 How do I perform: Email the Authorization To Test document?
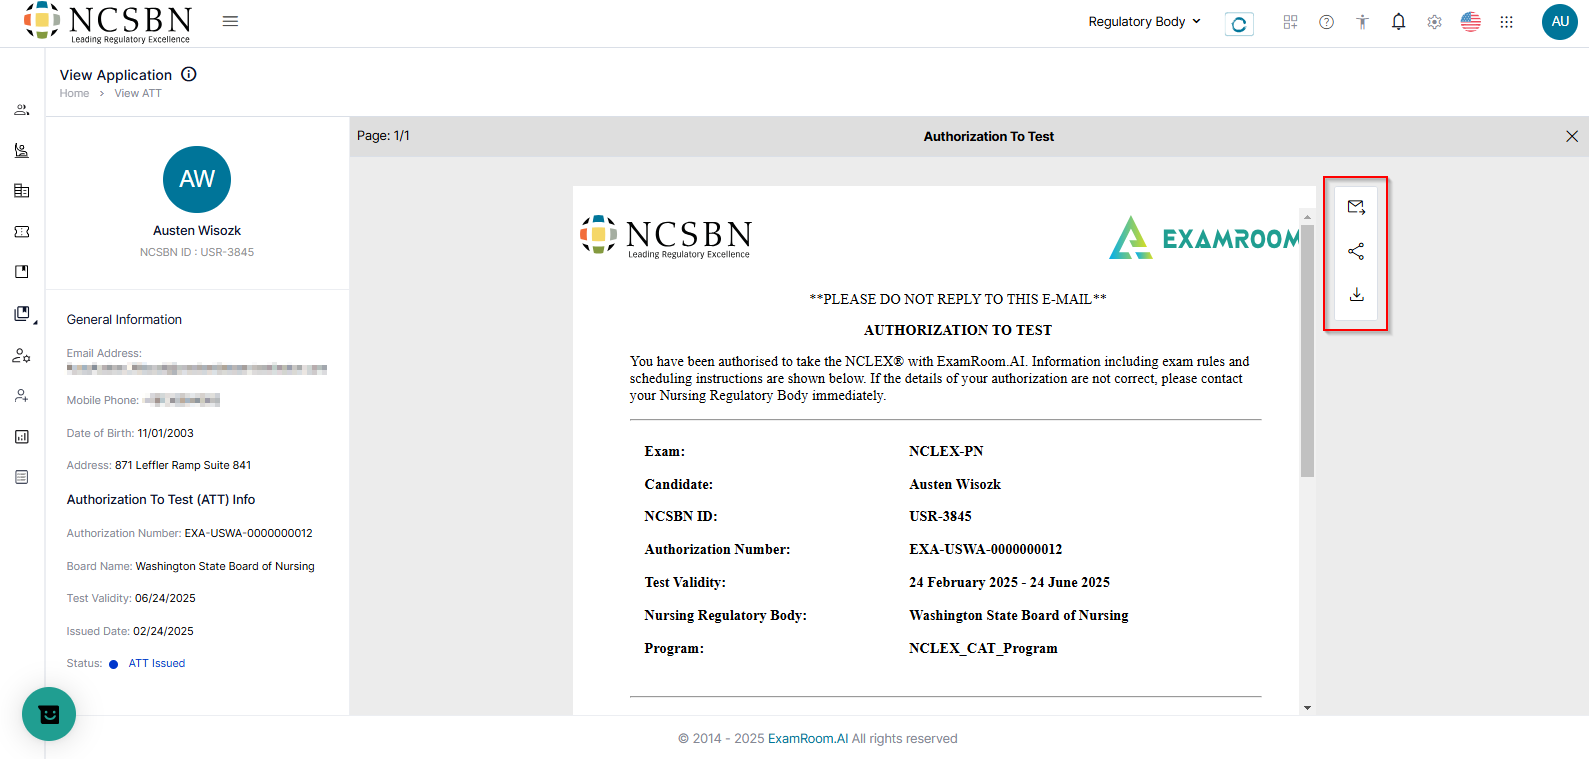1356,207
